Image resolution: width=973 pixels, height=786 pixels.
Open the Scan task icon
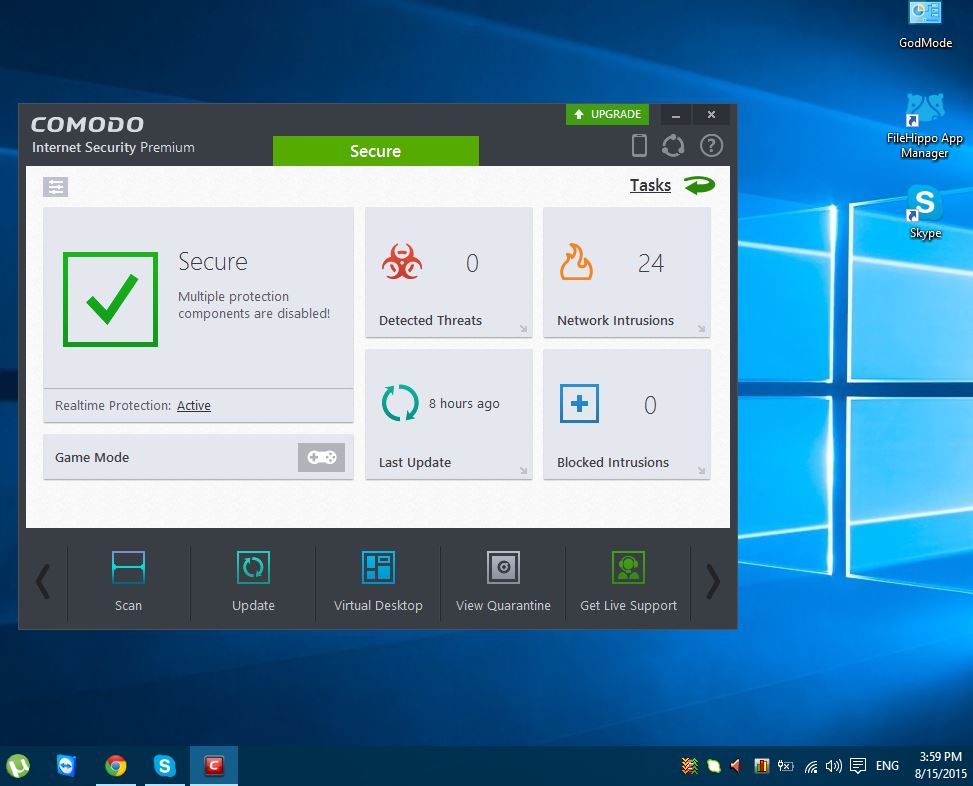[x=128, y=567]
